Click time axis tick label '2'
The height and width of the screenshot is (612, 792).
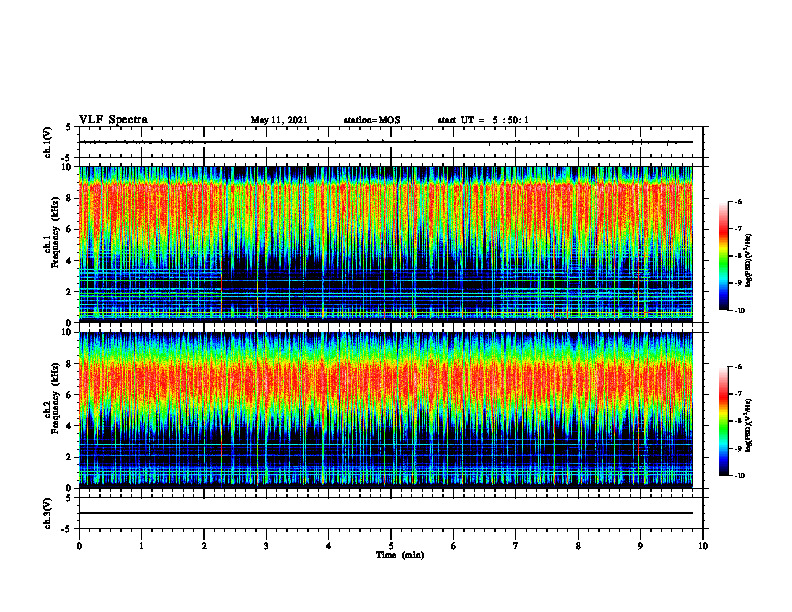tap(204, 546)
